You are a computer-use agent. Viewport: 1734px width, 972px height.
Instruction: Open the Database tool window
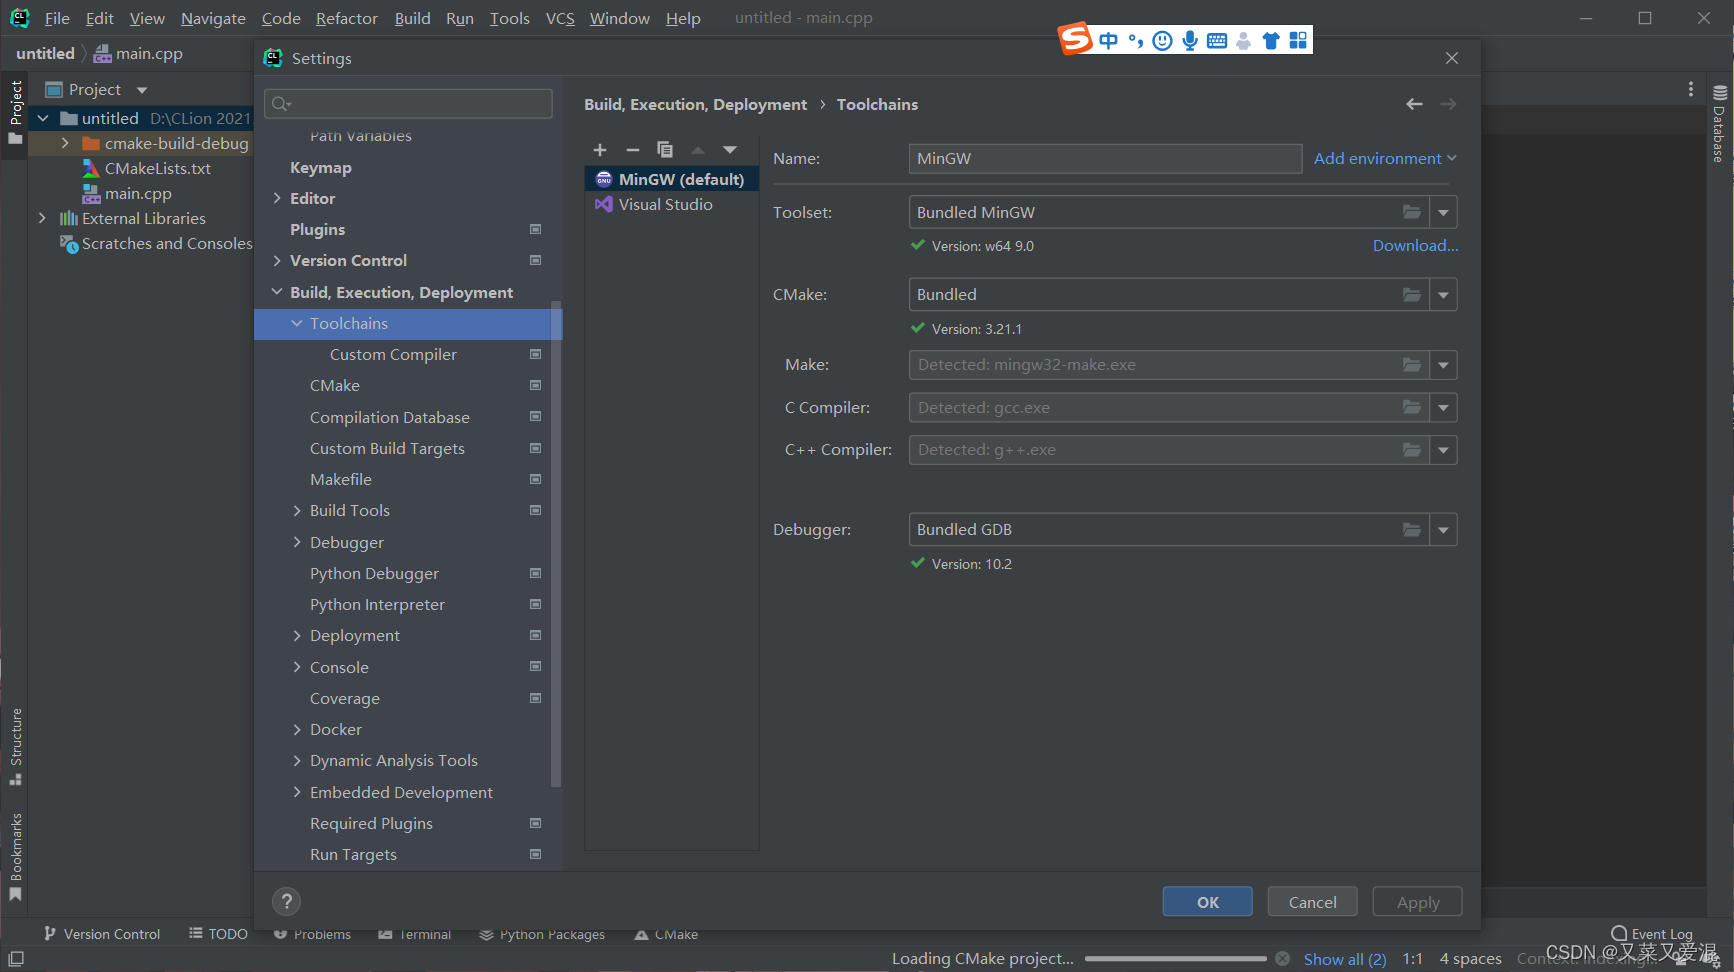coord(1719,124)
